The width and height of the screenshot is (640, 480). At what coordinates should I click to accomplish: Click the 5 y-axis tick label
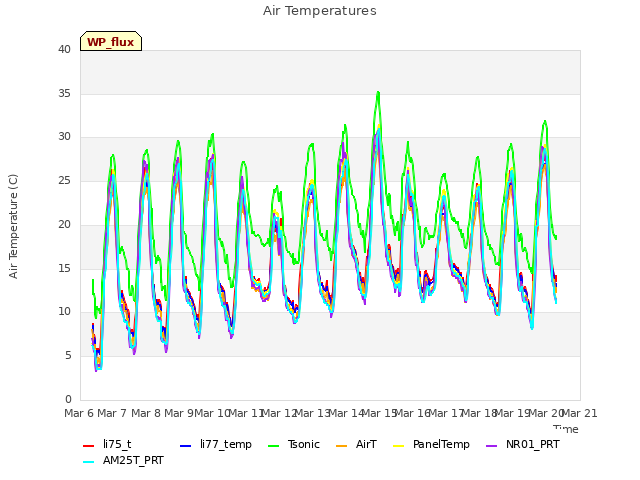(x=68, y=356)
